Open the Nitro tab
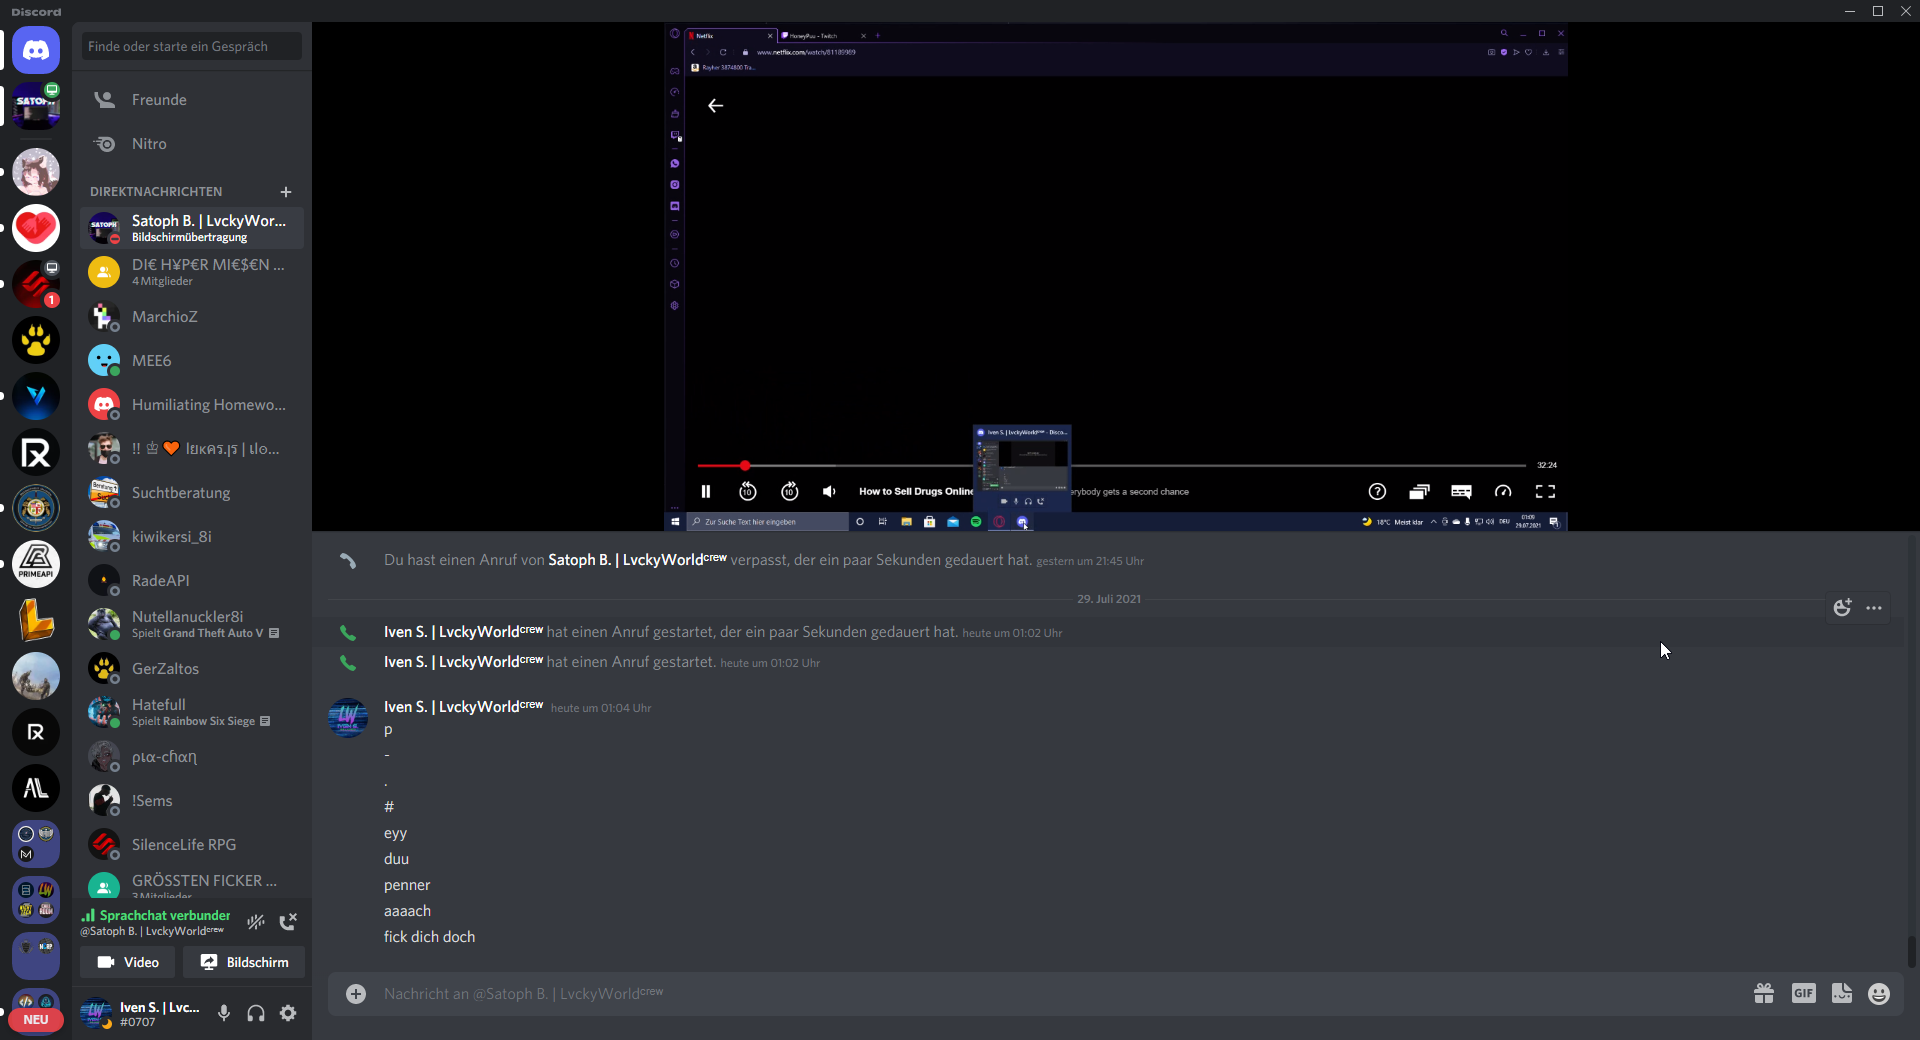This screenshot has height=1040, width=1920. coord(149,144)
